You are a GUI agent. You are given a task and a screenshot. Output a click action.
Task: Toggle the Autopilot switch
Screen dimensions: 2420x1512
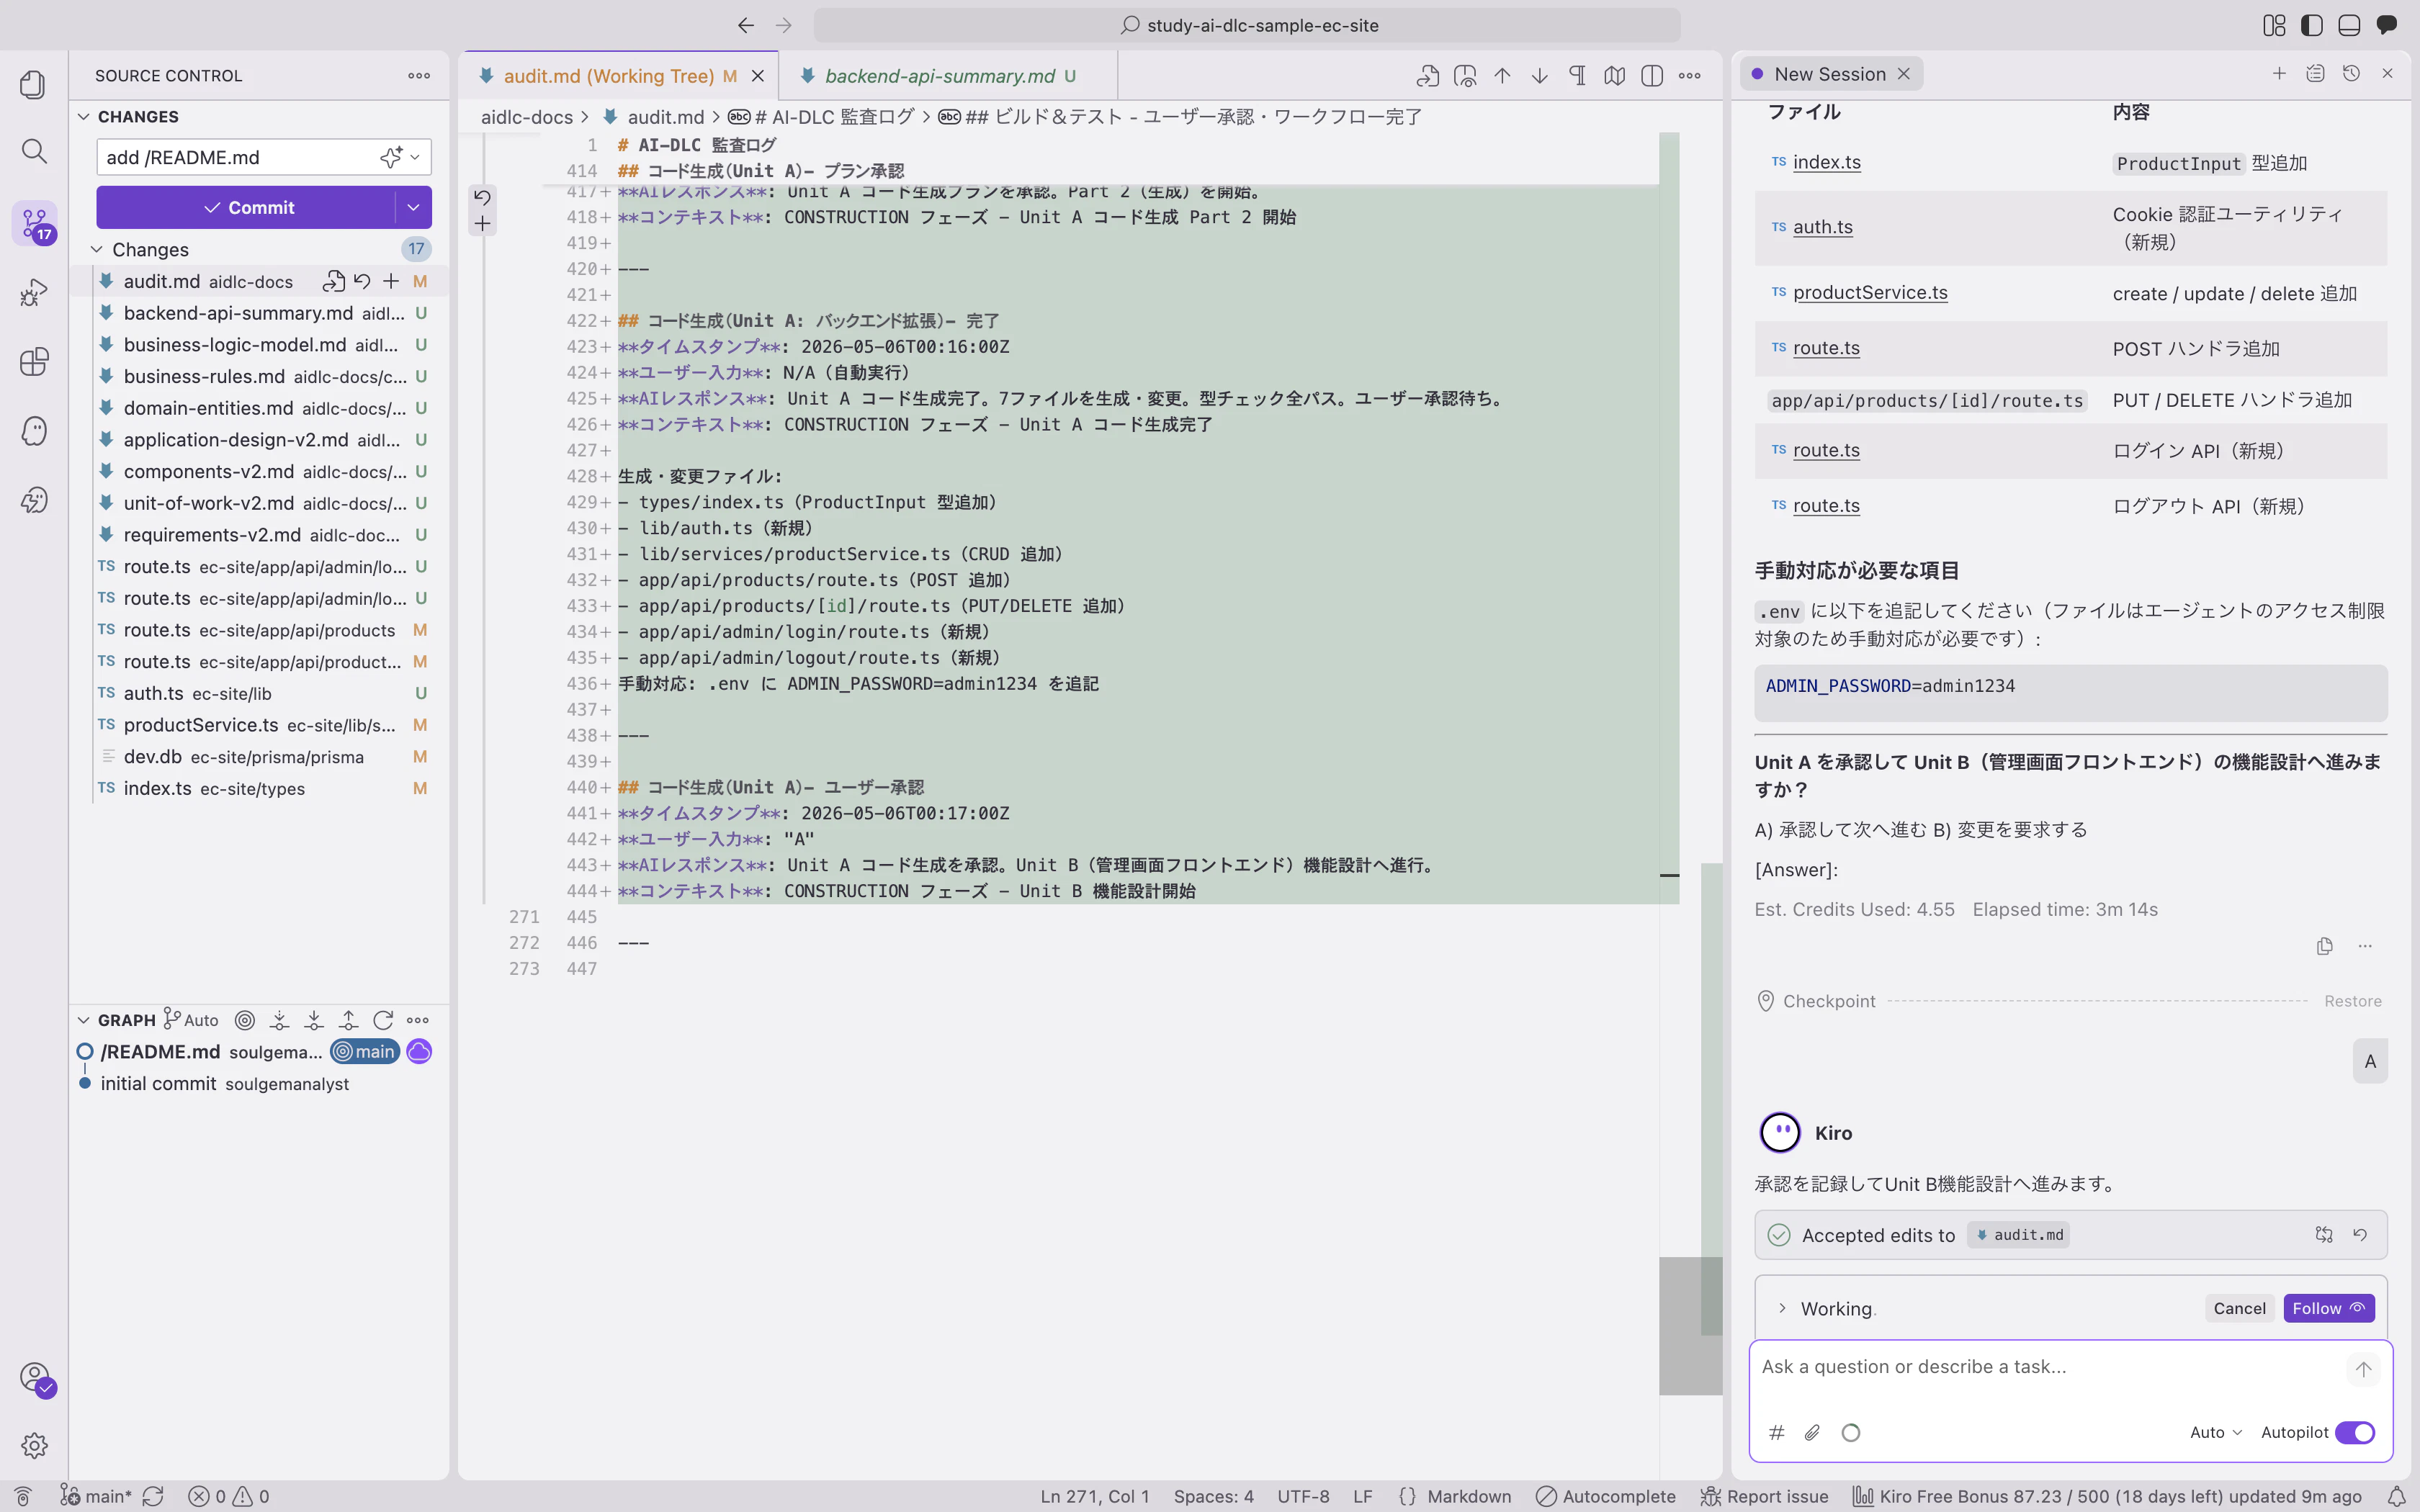click(x=2354, y=1433)
